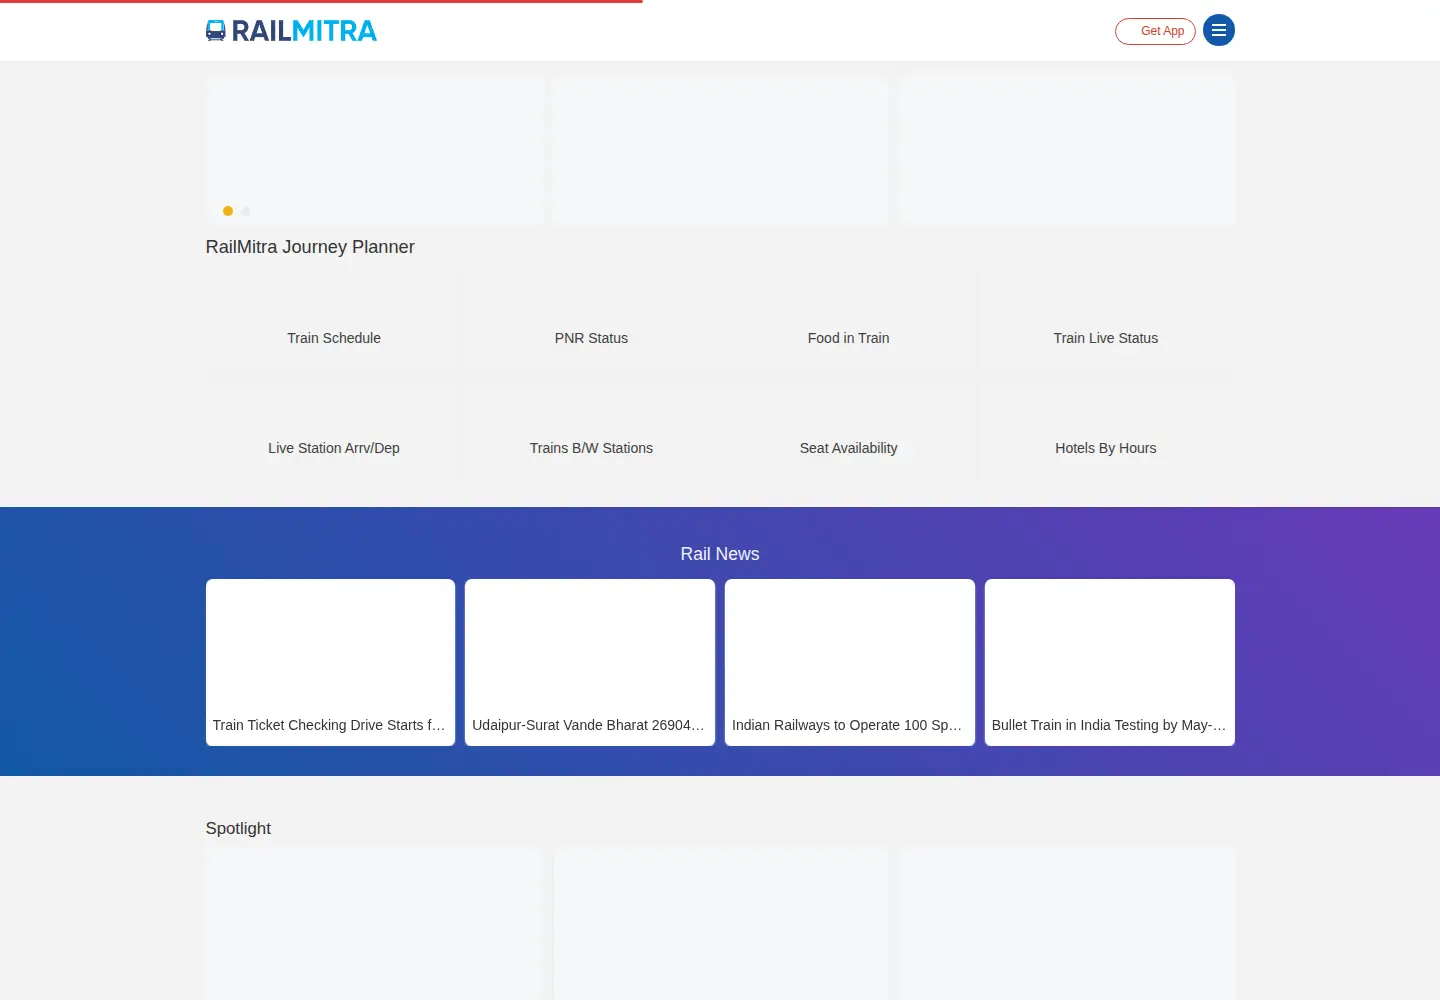Open Udaipur-Surat Vande Bharat news card
The image size is (1440, 1000).
coord(590,662)
